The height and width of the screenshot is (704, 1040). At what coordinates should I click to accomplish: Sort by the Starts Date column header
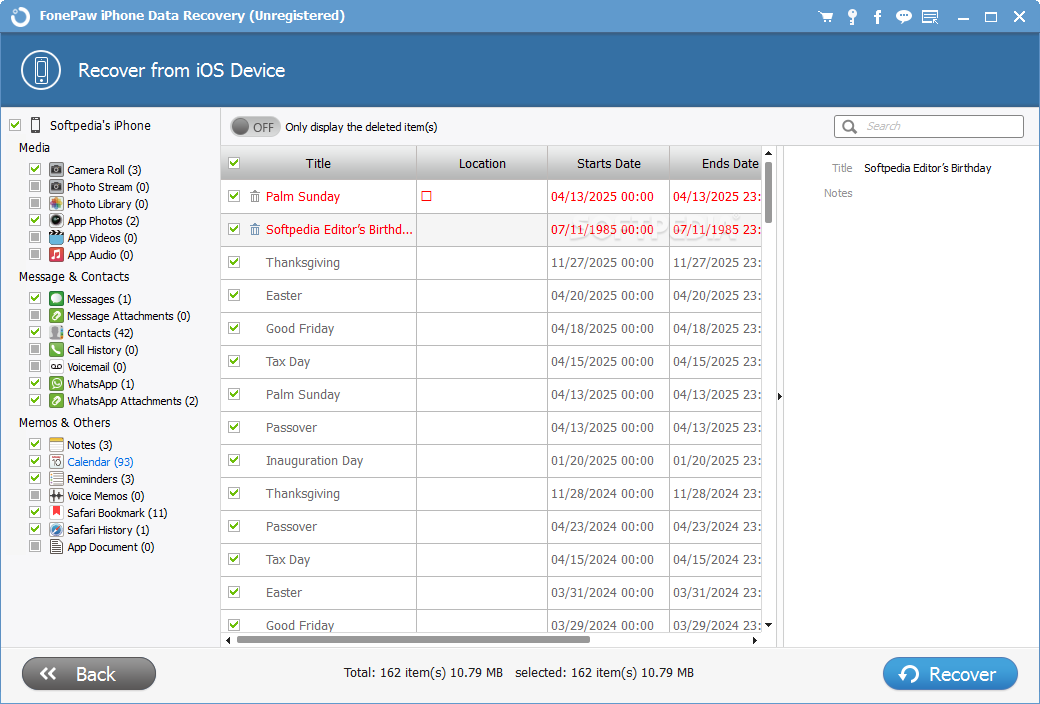point(609,163)
